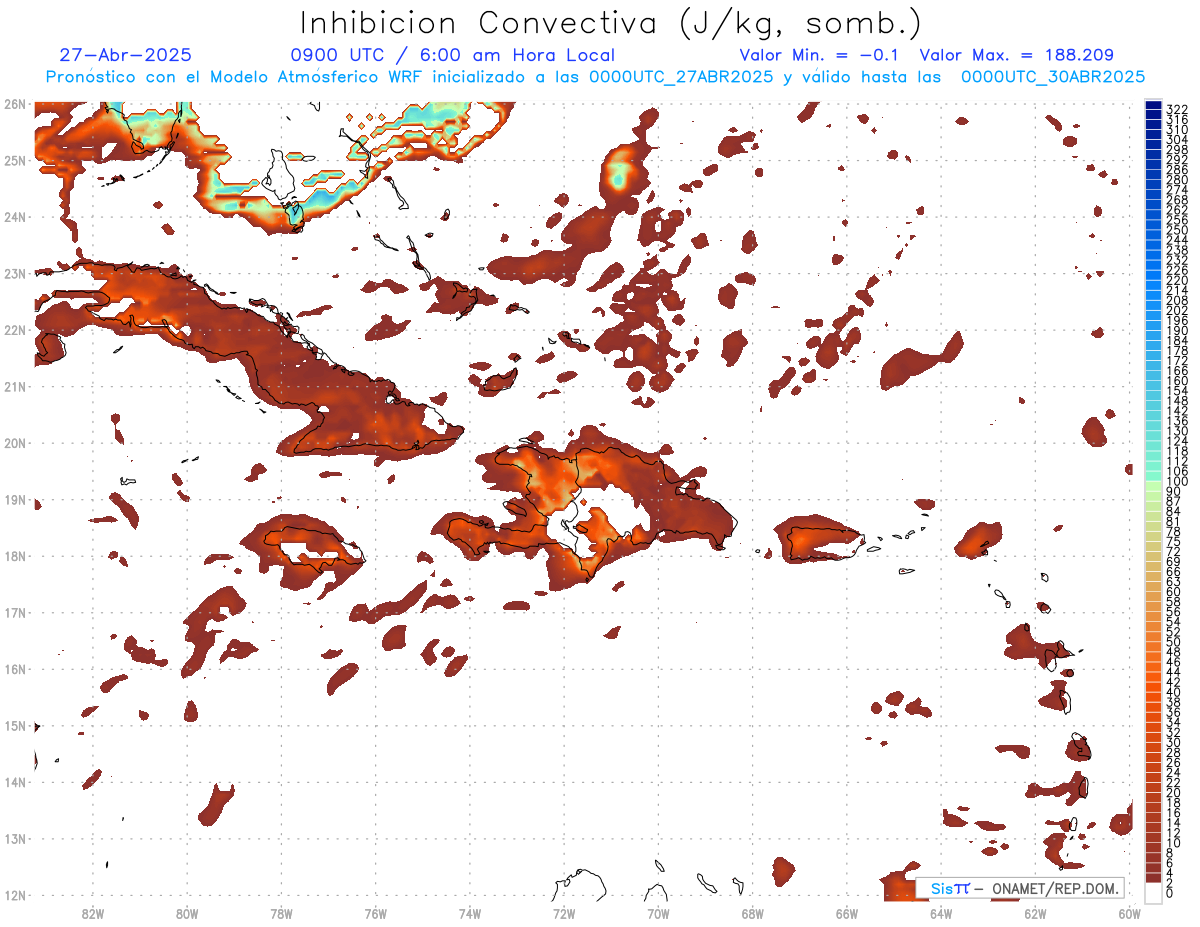Viewport: 1200px width, 927px height.
Task: Click the '70W' longitude label
Action: [x=658, y=913]
